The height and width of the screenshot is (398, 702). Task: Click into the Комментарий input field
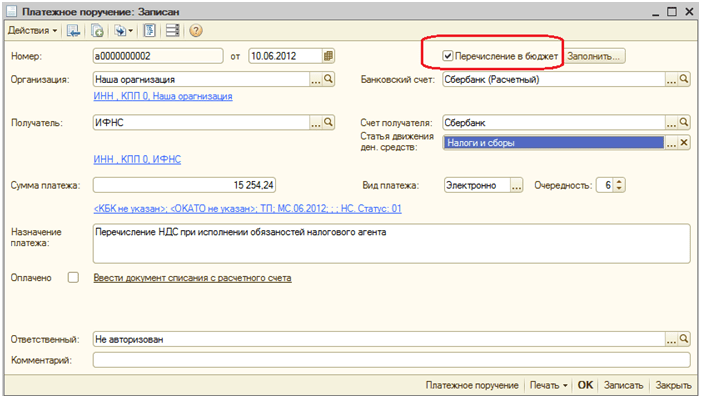391,360
